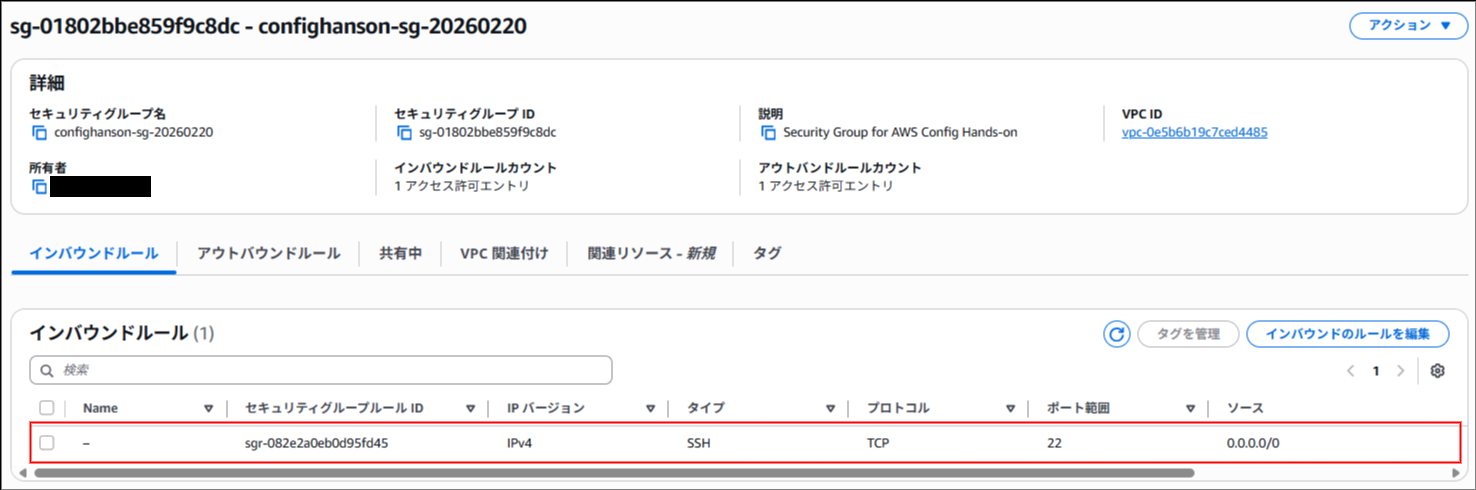This screenshot has width=1476, height=490.
Task: Open inbound rules table preferences gear
Action: pos(1438,371)
